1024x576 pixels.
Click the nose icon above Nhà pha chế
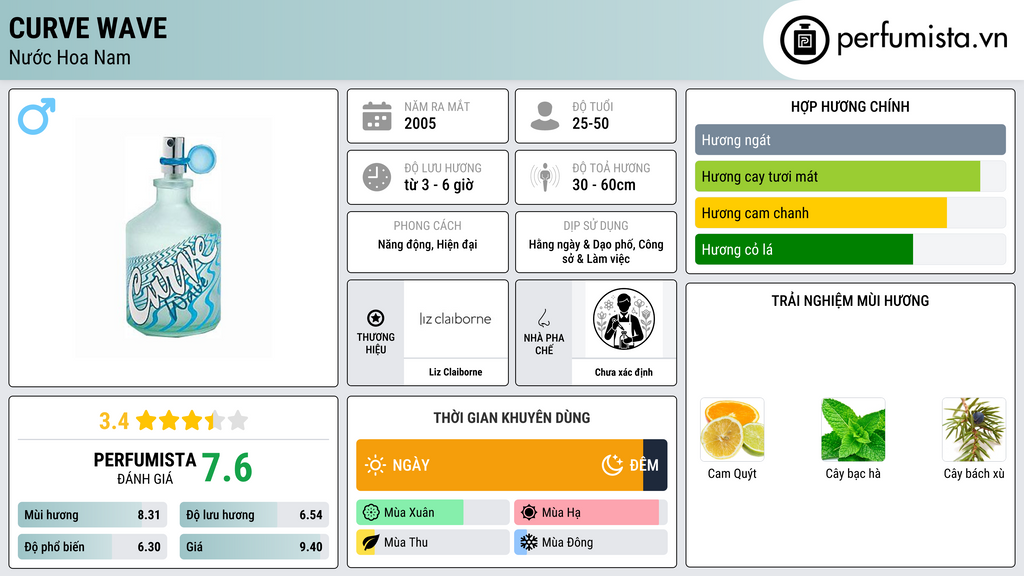(543, 318)
